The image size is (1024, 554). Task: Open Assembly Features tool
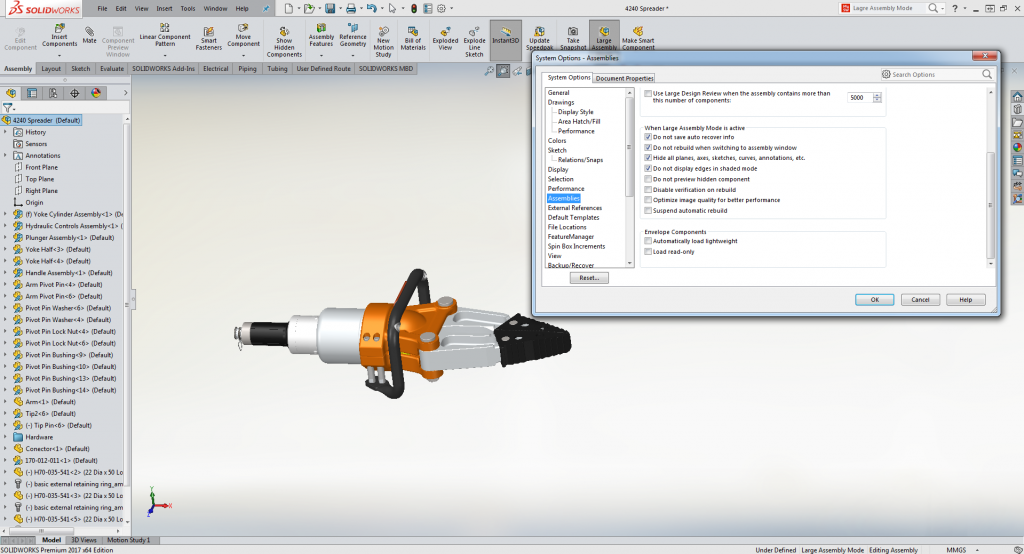tap(321, 36)
